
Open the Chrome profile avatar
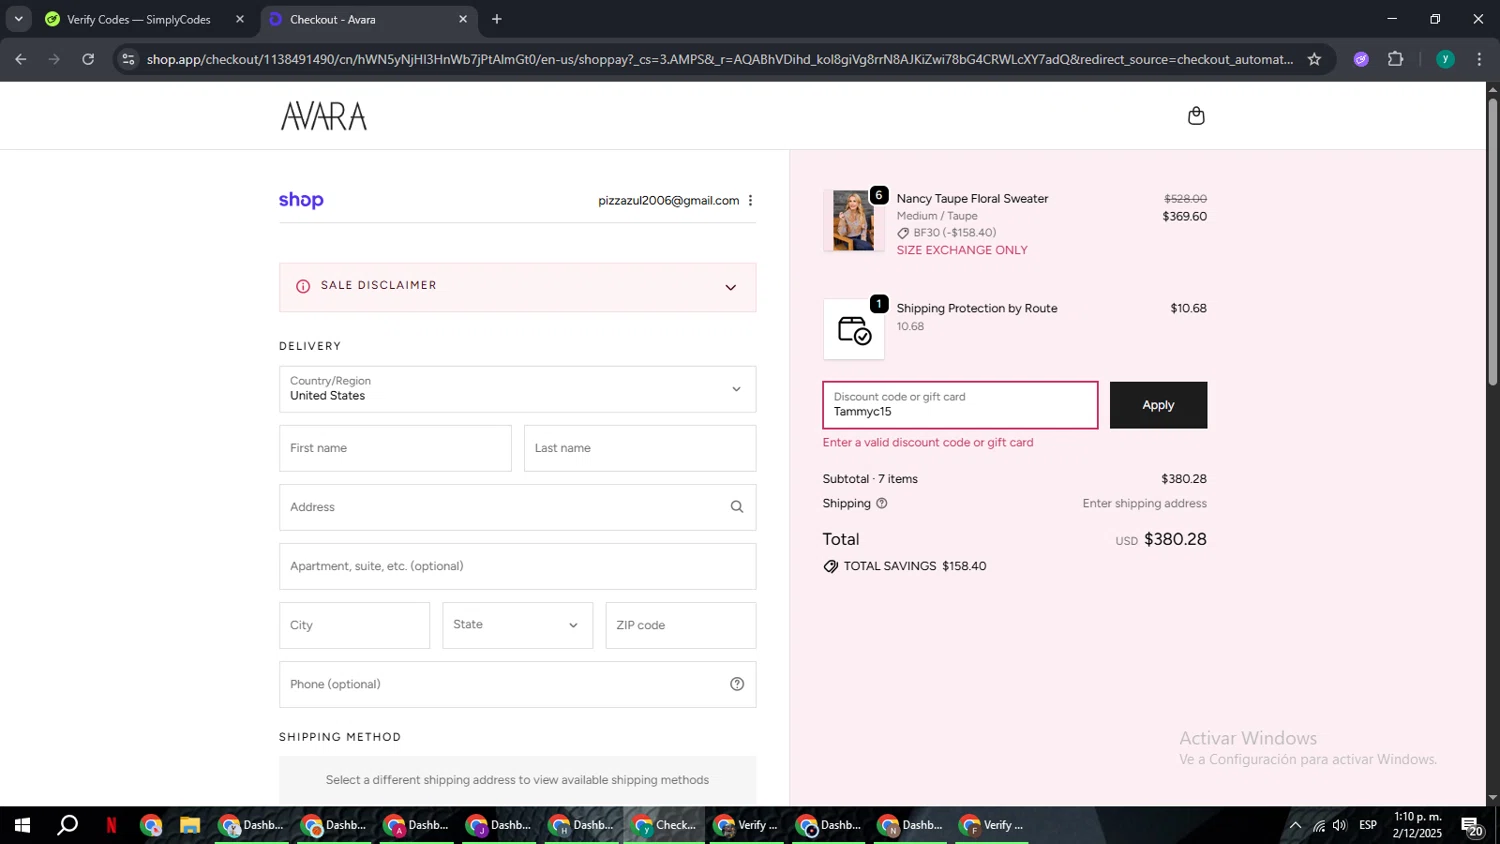(1445, 59)
